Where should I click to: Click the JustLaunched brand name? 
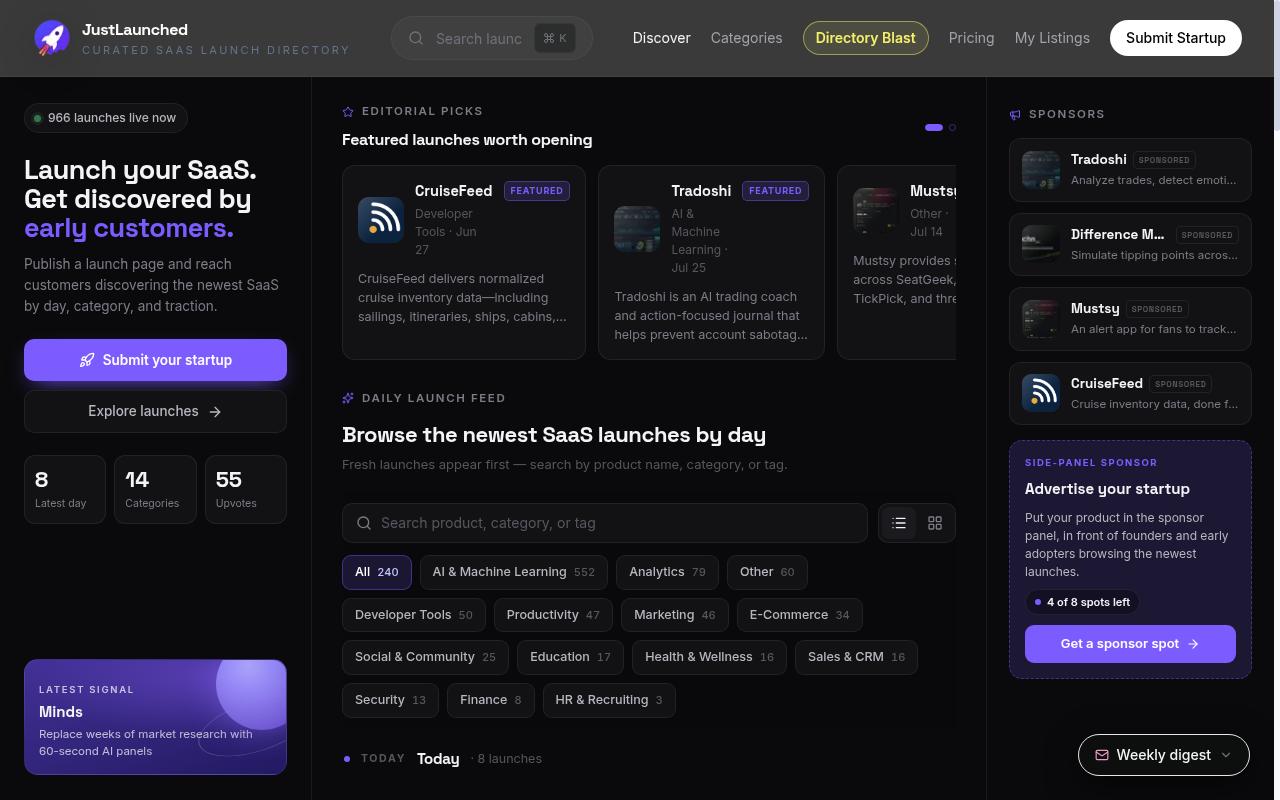tap(135, 30)
